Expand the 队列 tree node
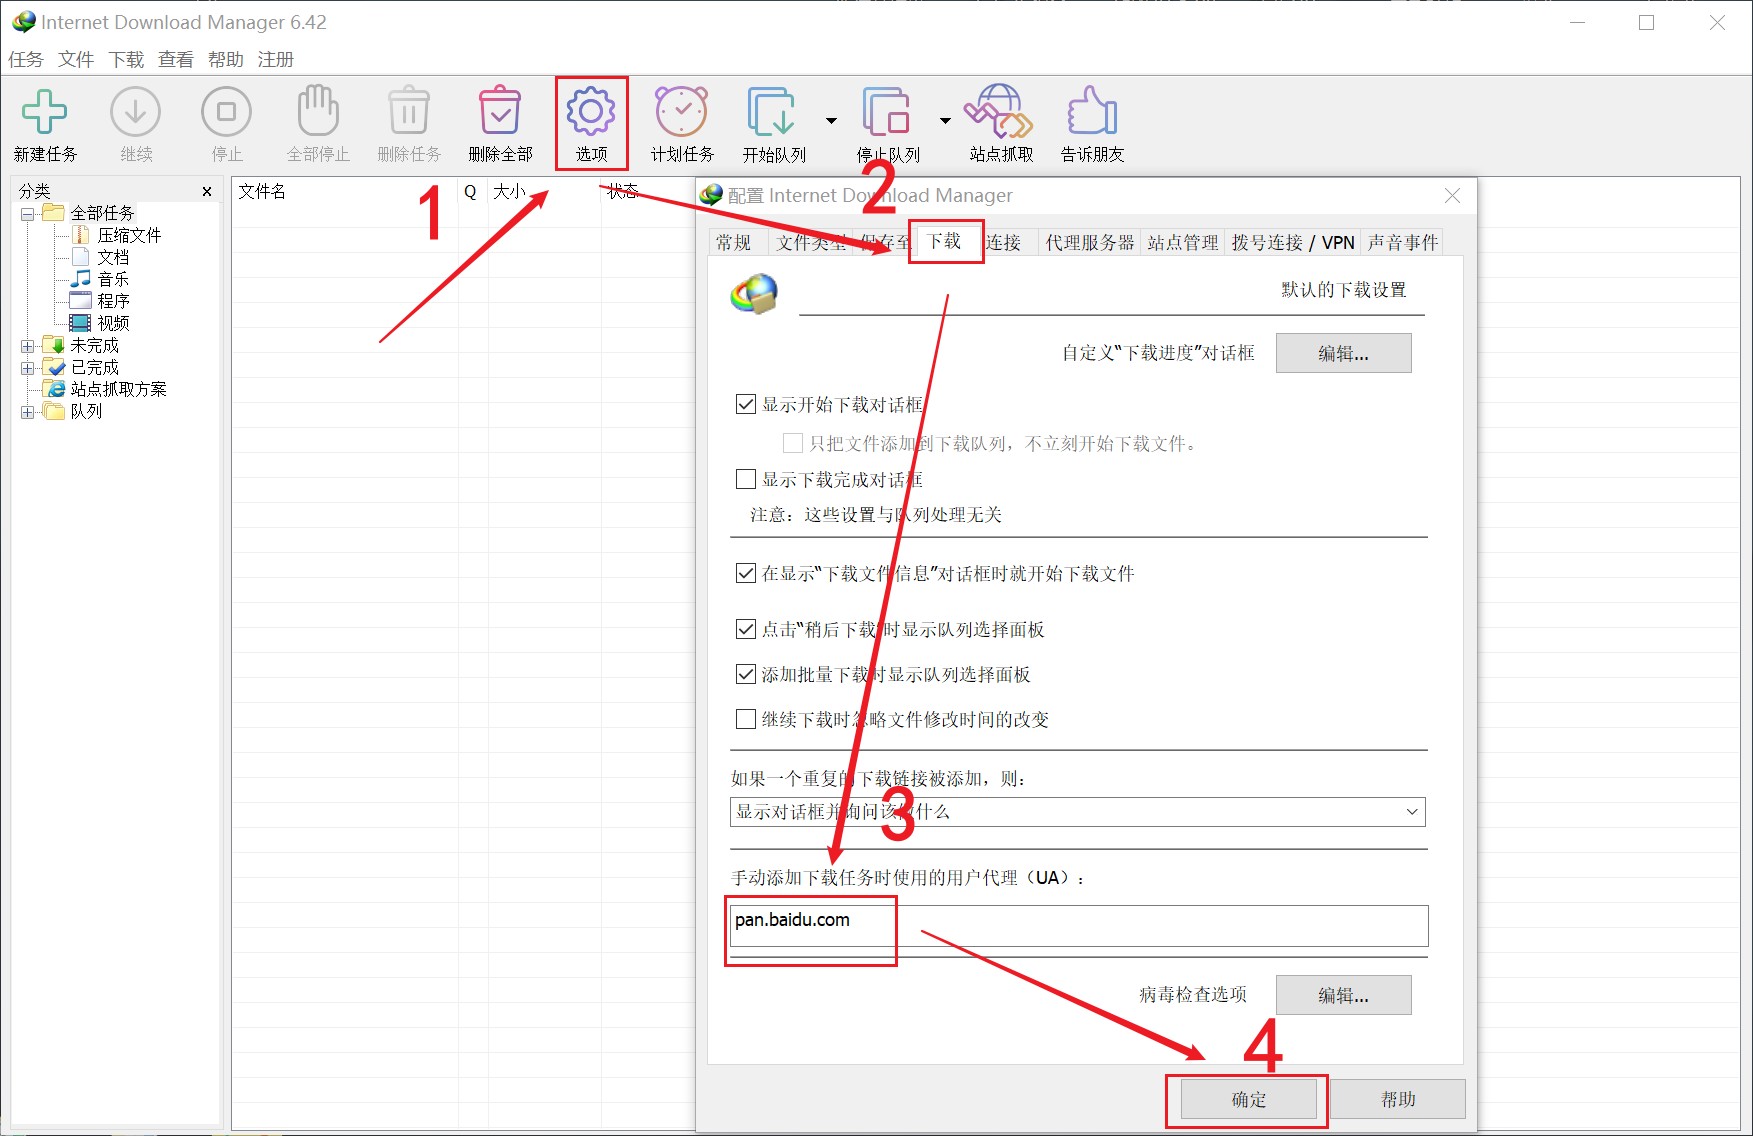This screenshot has height=1136, width=1753. (x=27, y=412)
